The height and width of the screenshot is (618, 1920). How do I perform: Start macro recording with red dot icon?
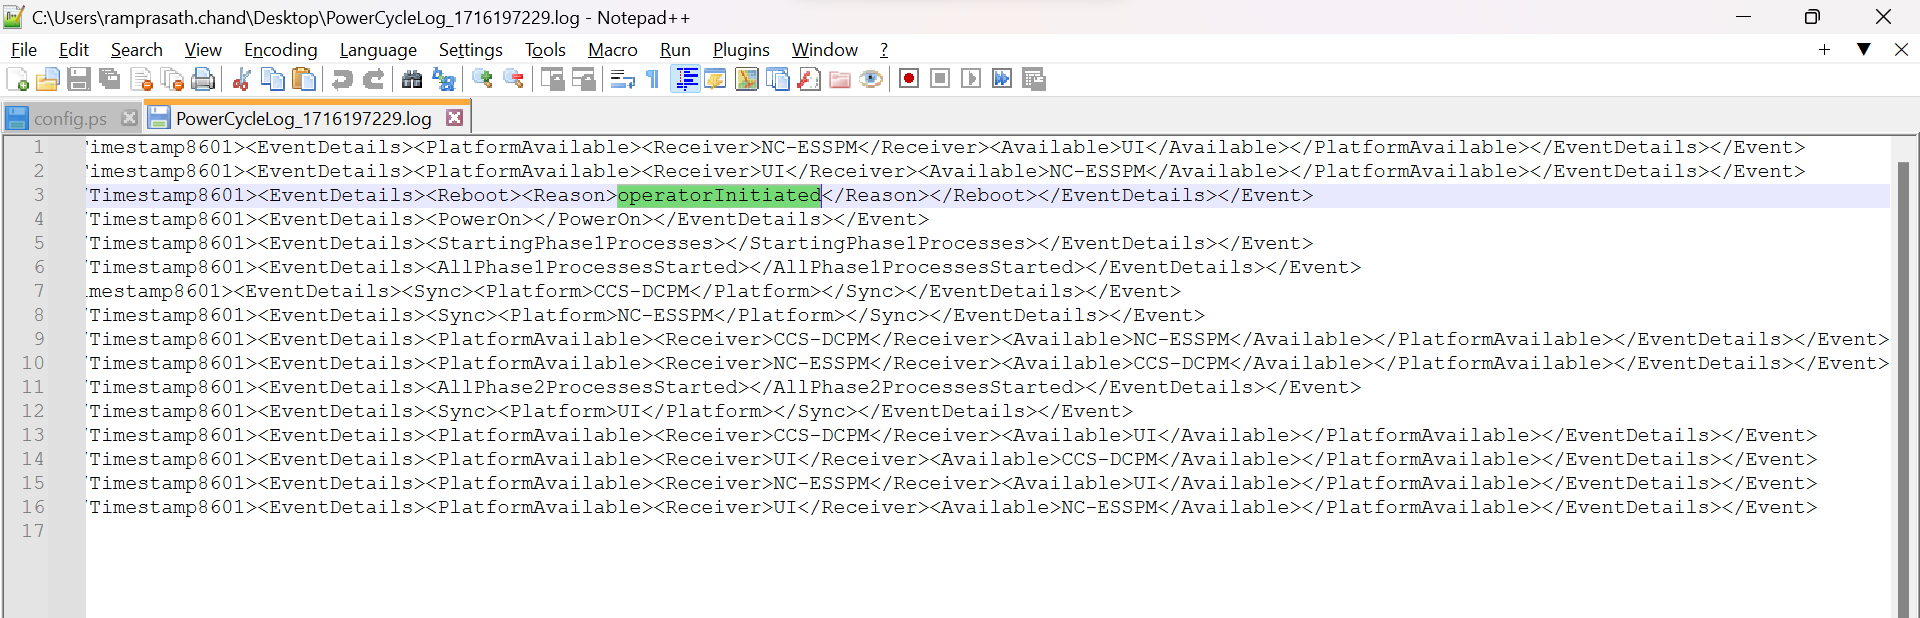(909, 79)
